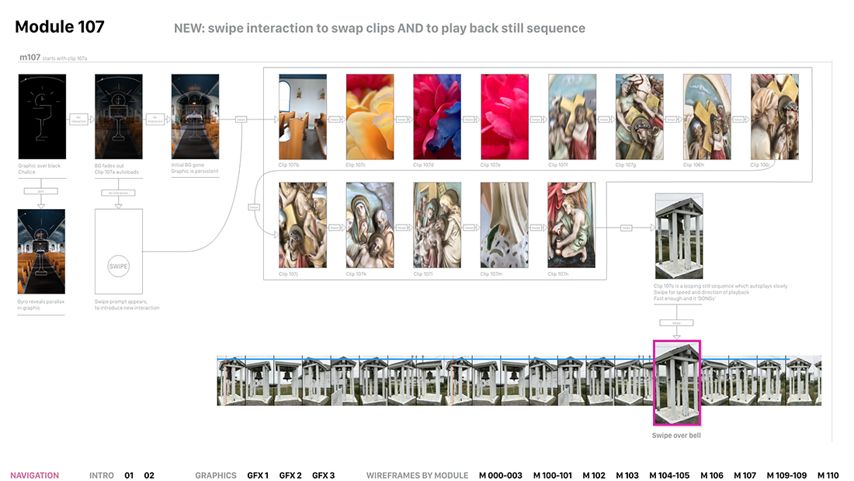The height and width of the screenshot is (481, 854).
Task: Navigate to M 109-109 wireframes
Action: [x=787, y=475]
